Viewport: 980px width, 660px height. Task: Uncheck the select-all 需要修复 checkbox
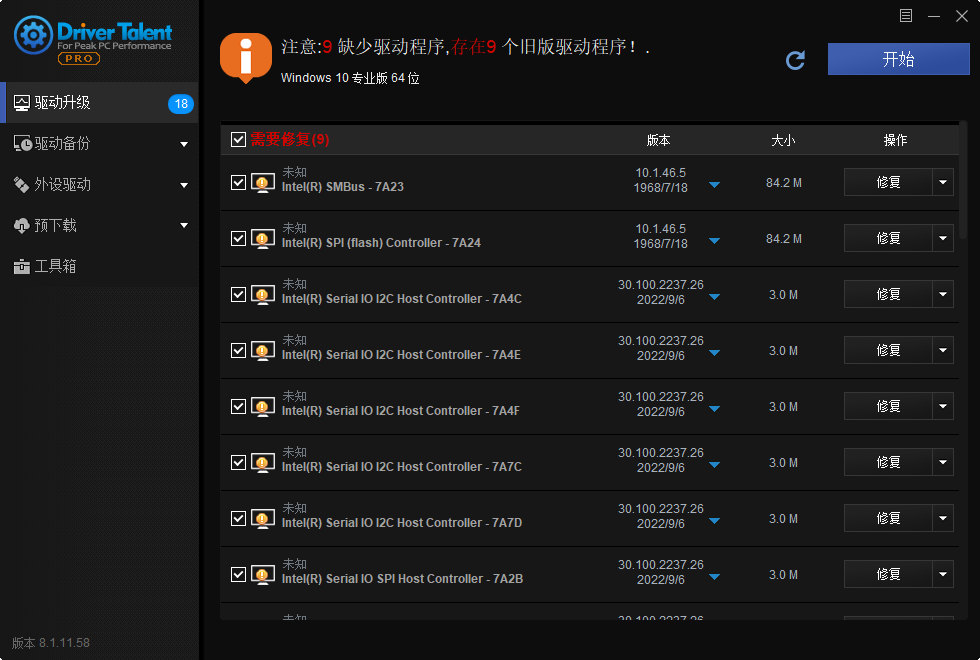[238, 140]
